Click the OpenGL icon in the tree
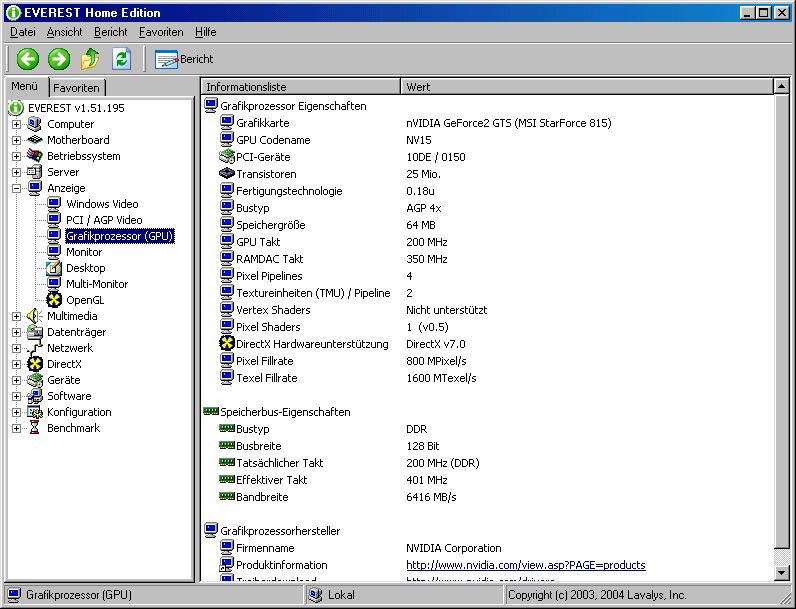The image size is (796, 609). point(54,300)
